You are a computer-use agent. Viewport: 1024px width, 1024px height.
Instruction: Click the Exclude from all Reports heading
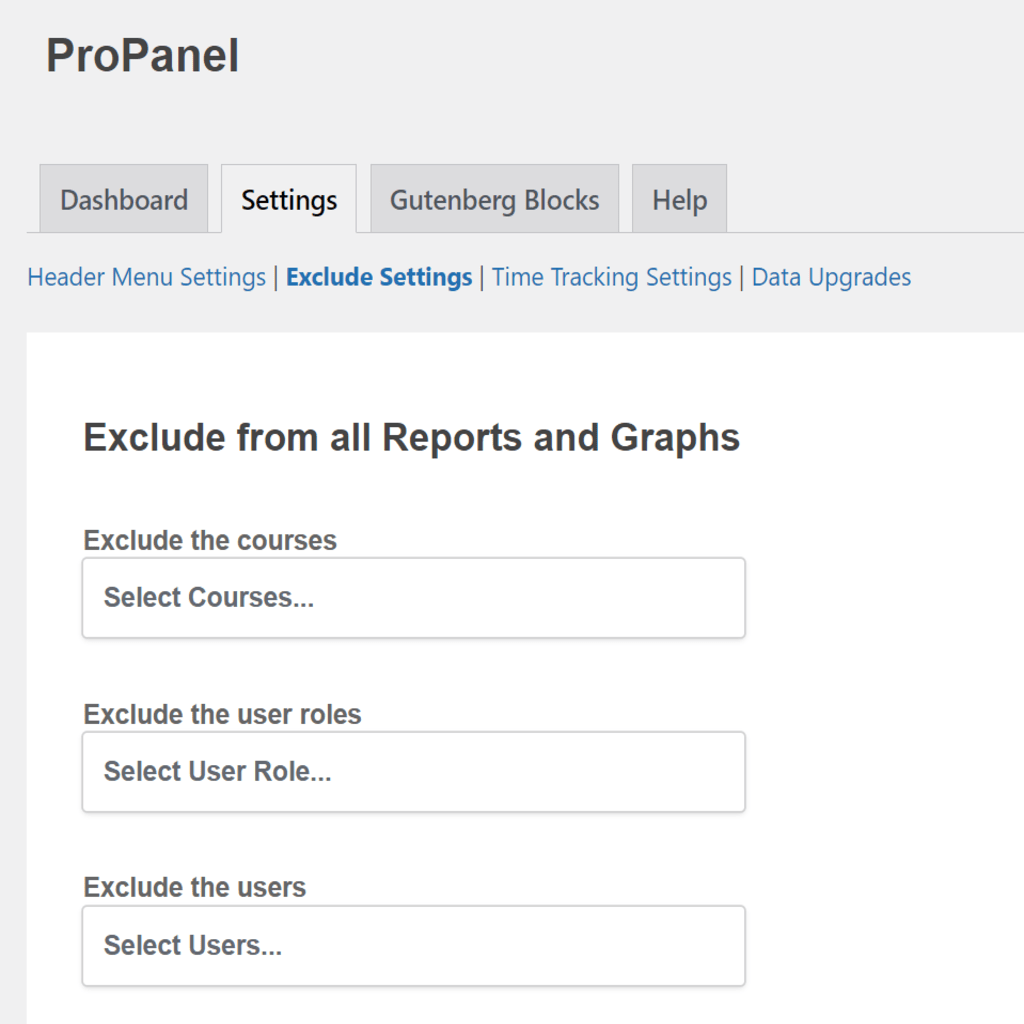click(411, 437)
